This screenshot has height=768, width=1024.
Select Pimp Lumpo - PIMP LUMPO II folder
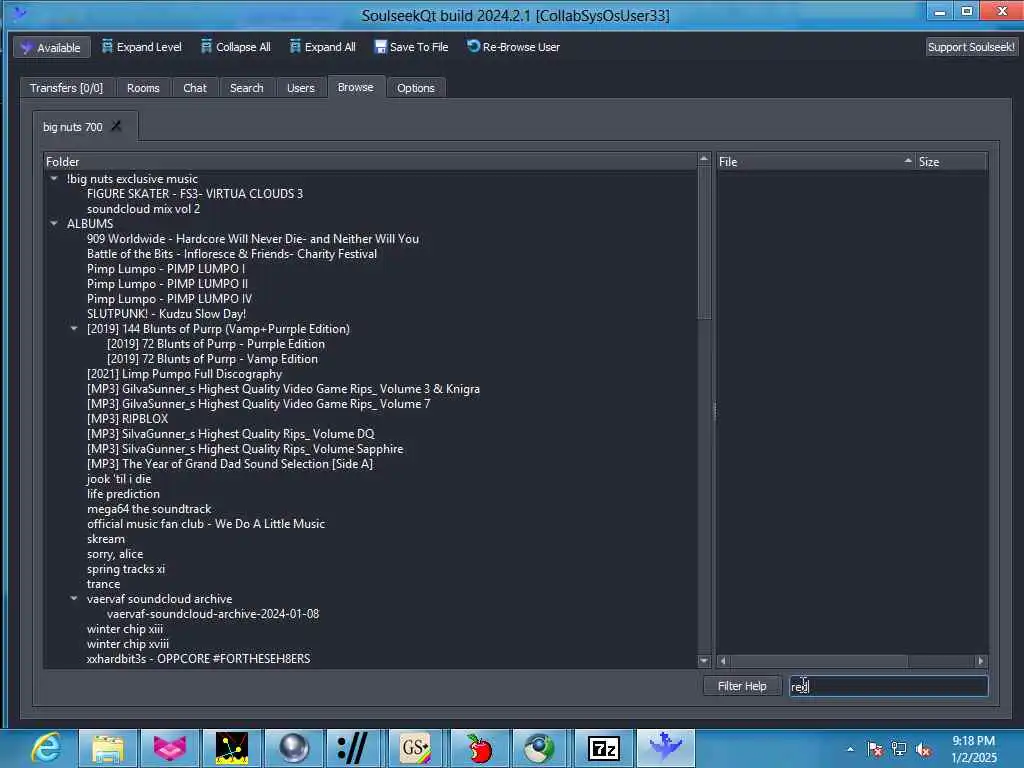tap(167, 283)
